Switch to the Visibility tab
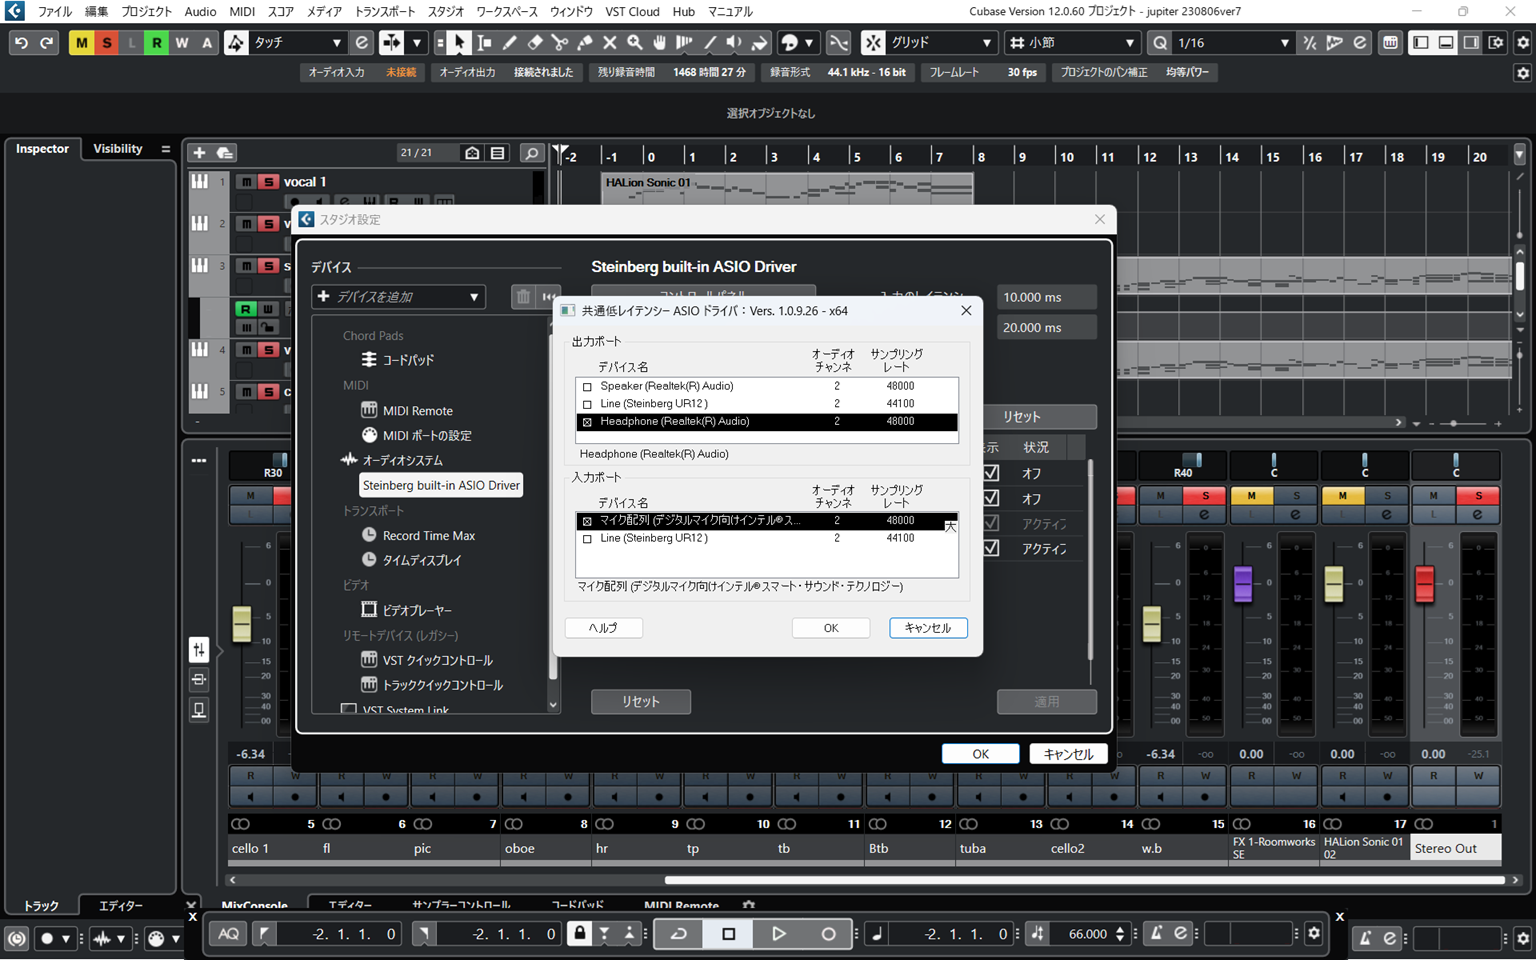This screenshot has width=1536, height=960. tap(118, 149)
